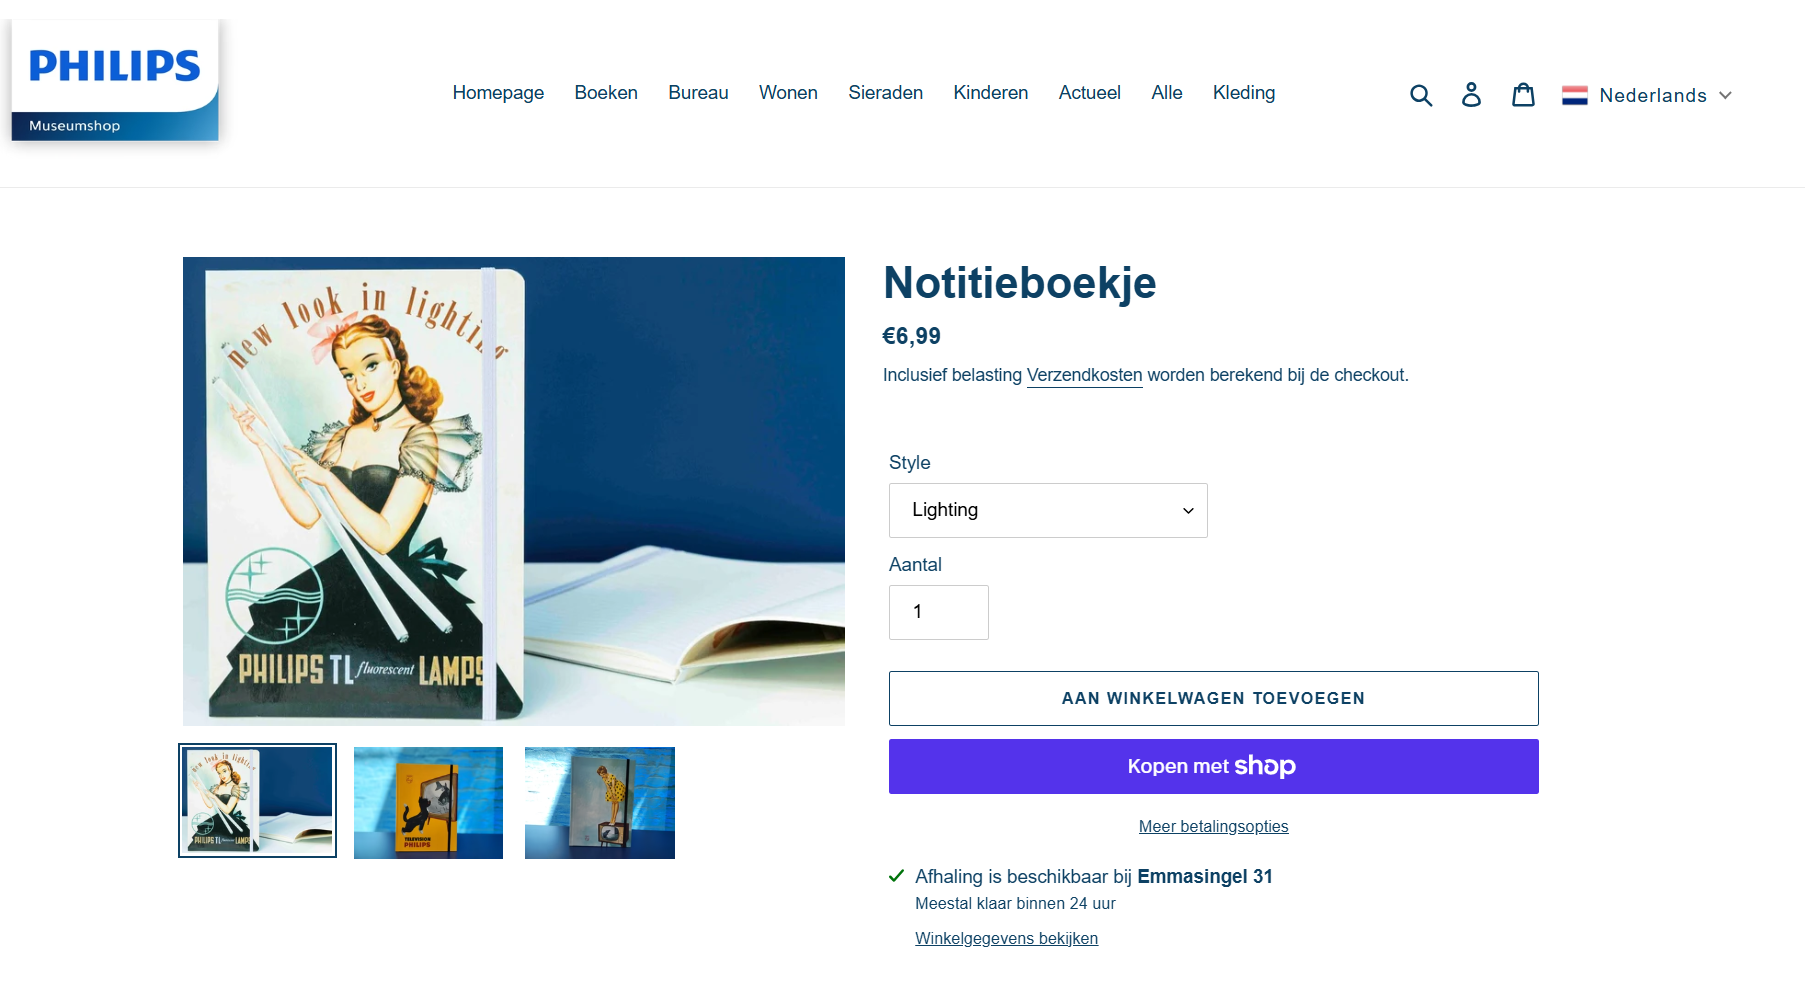Screen dimensions: 1805x988
Task: Navigate to the Sieraden category
Action: click(885, 93)
